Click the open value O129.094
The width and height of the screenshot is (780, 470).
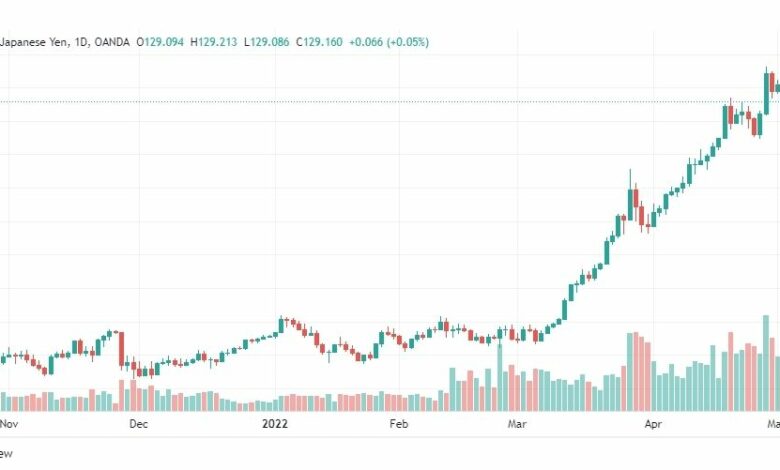pyautogui.click(x=160, y=42)
